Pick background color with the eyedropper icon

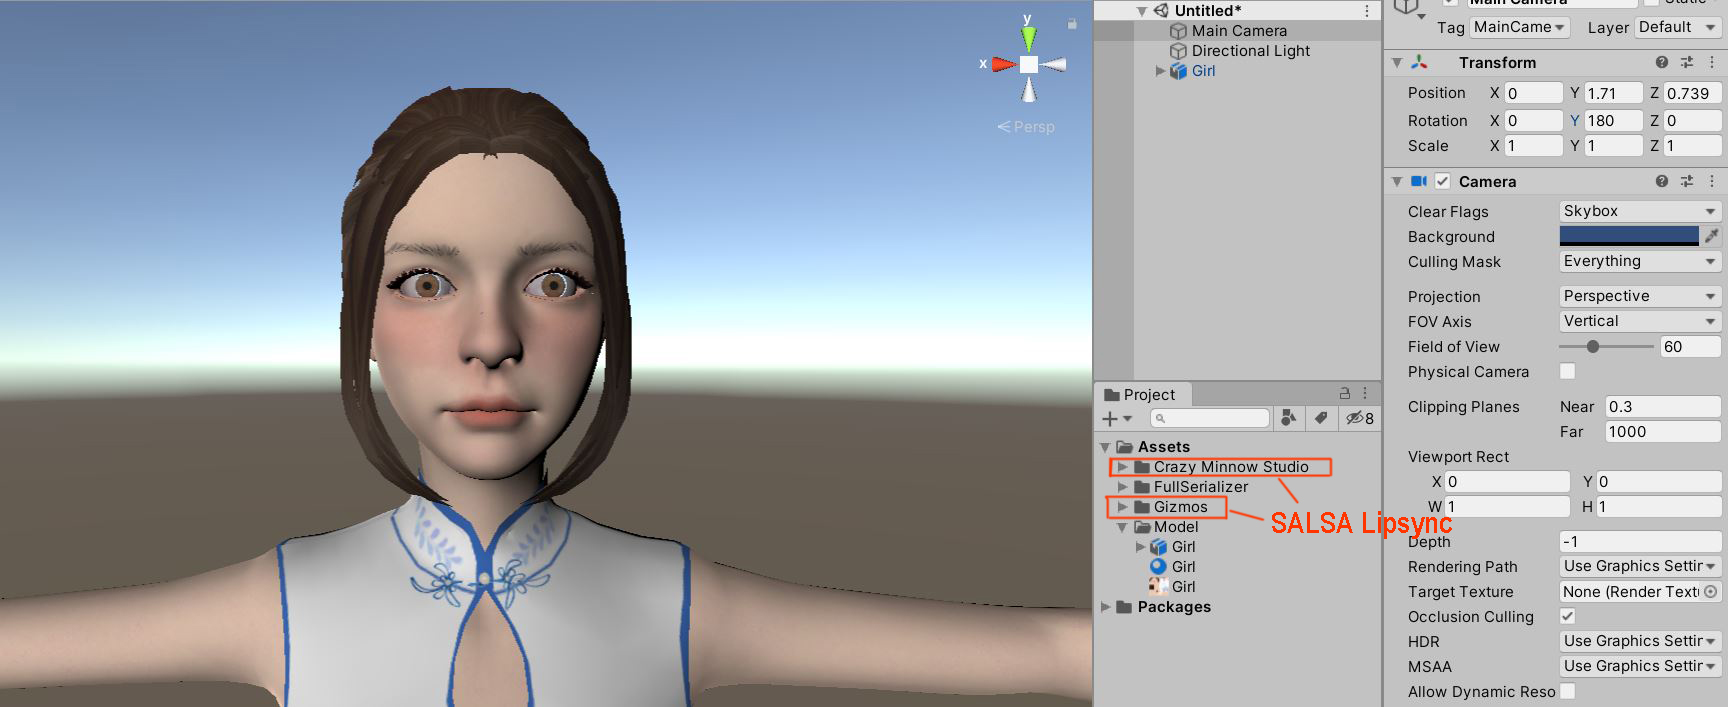pyautogui.click(x=1712, y=236)
